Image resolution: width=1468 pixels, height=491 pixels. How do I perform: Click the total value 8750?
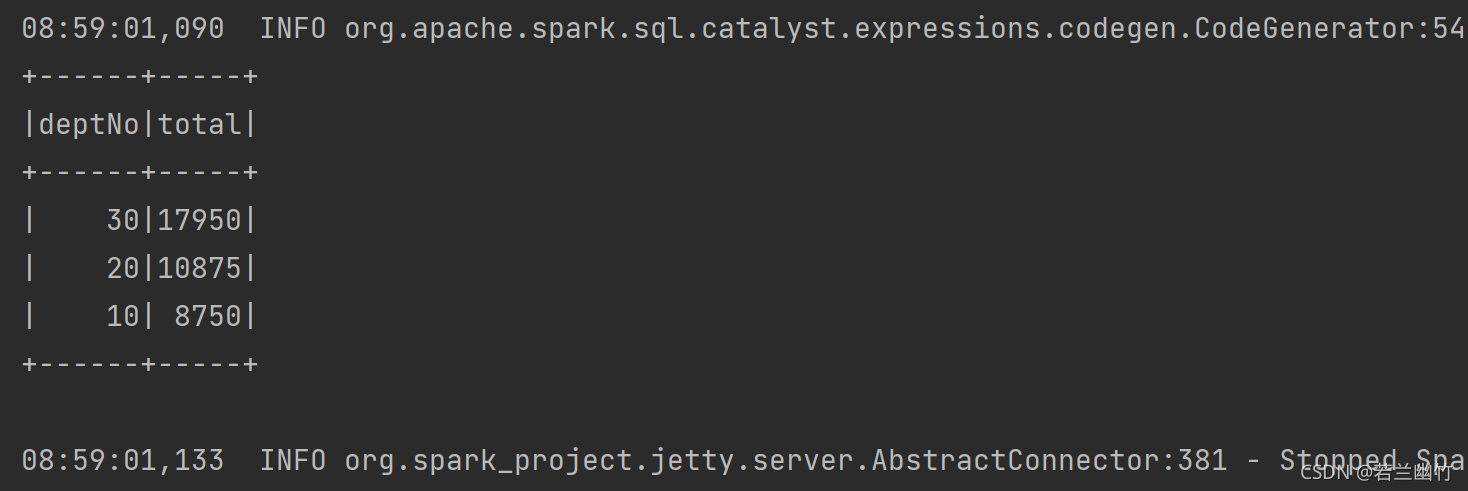click(208, 316)
